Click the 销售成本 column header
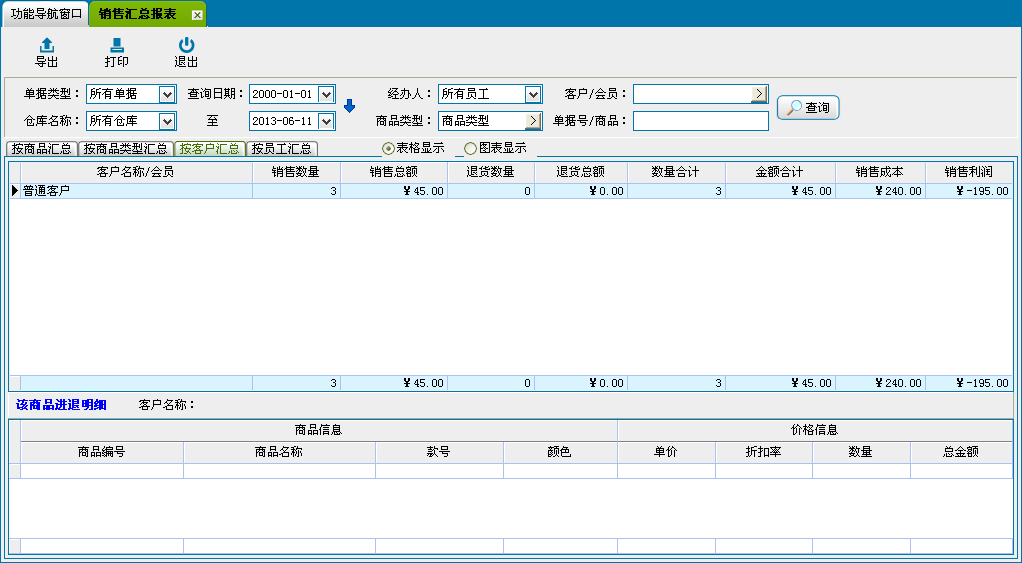The width and height of the screenshot is (1022, 563). click(880, 172)
